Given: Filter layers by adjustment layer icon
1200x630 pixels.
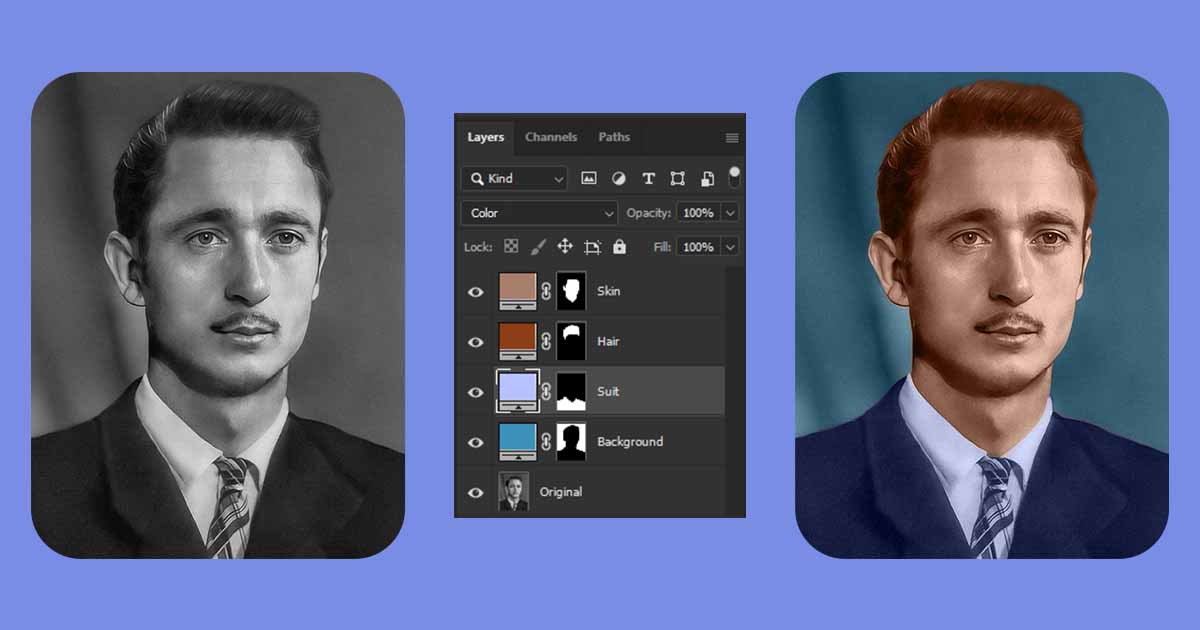Looking at the screenshot, I should click(x=618, y=179).
